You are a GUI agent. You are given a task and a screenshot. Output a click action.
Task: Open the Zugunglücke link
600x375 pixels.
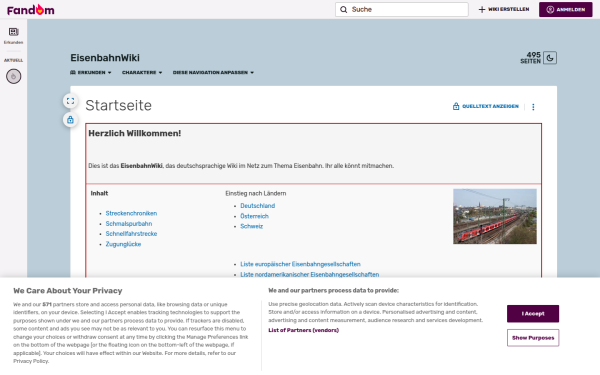pos(123,244)
